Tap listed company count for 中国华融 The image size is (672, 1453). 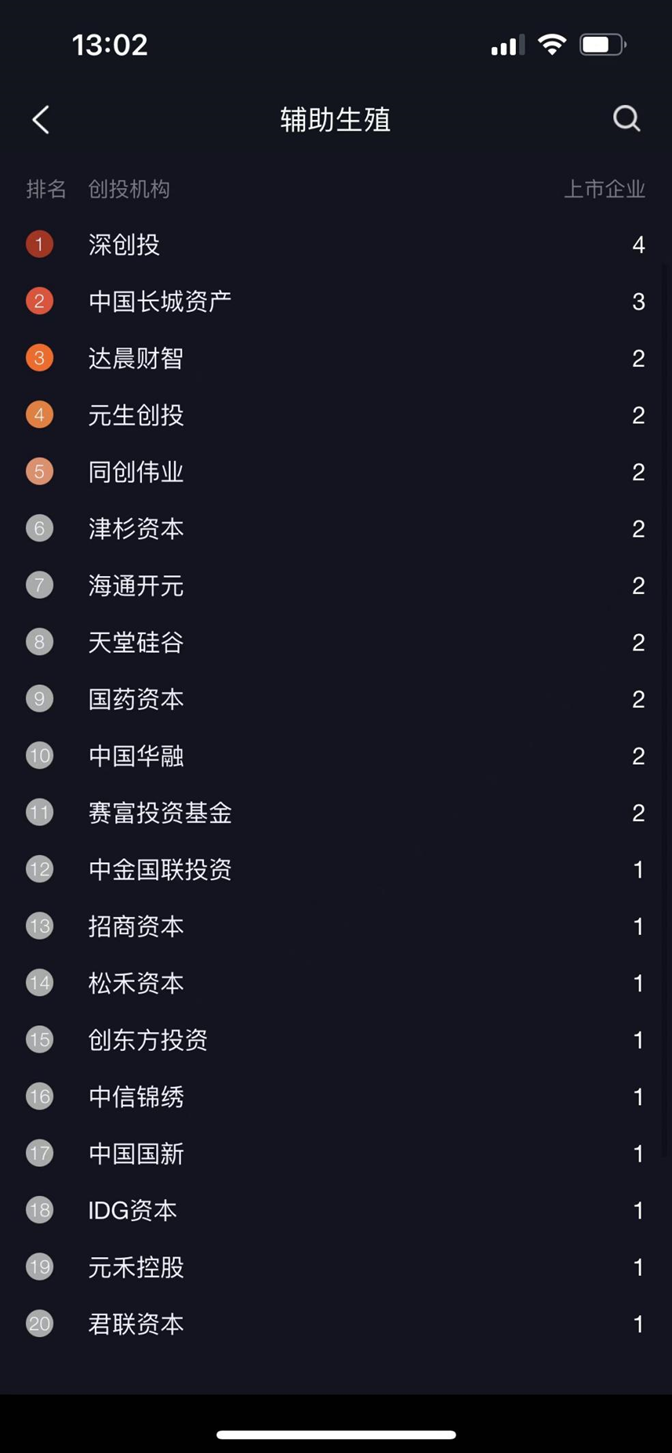pyautogui.click(x=638, y=756)
